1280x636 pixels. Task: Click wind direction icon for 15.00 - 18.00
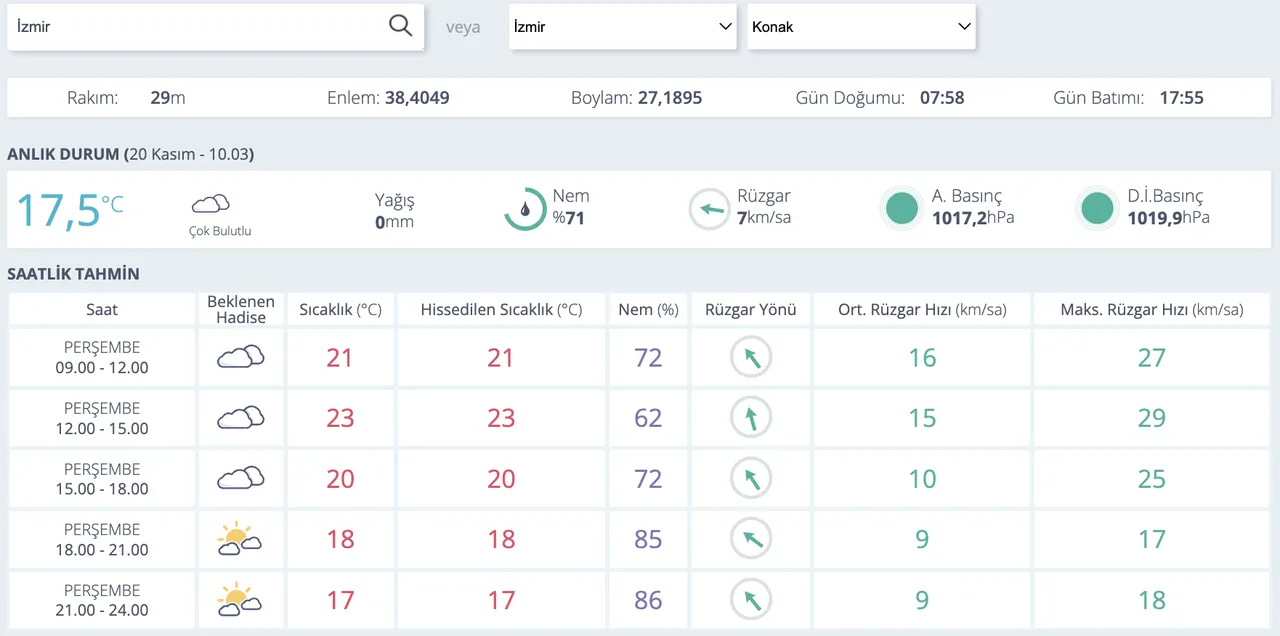(x=750, y=479)
